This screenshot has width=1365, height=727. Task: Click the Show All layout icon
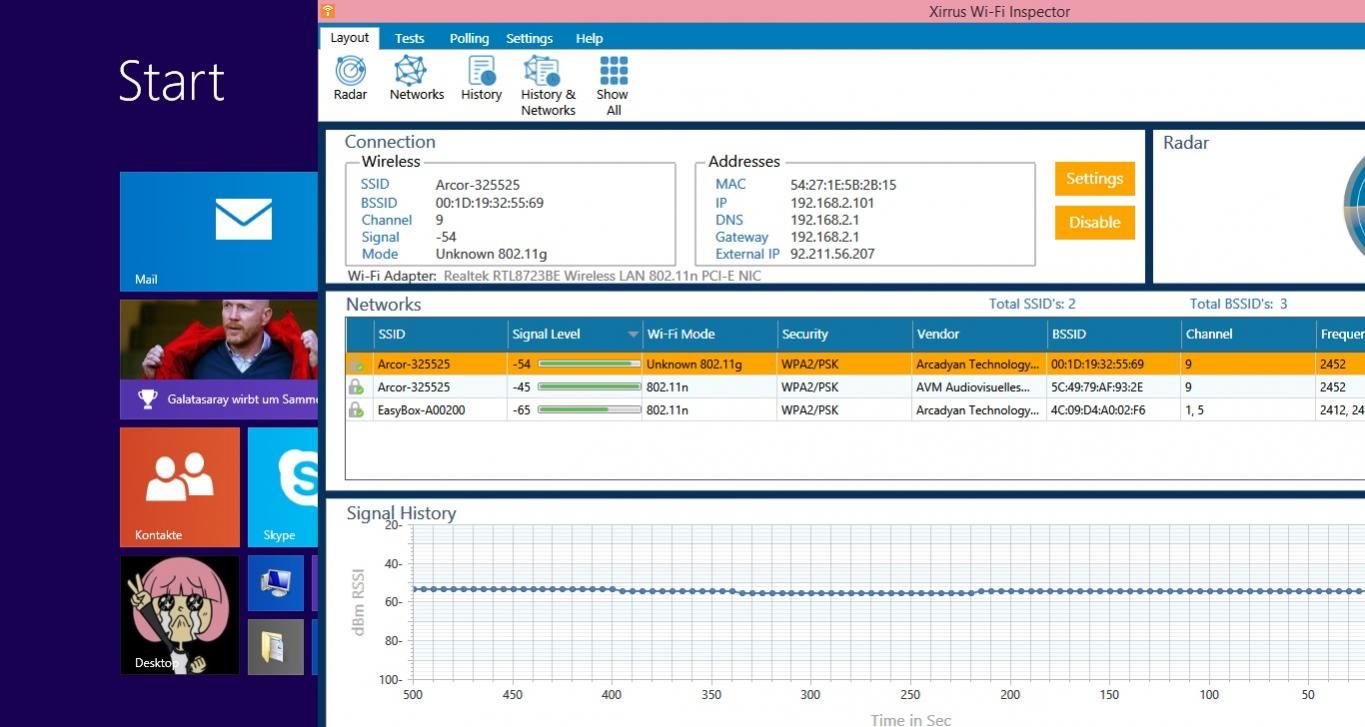point(613,86)
